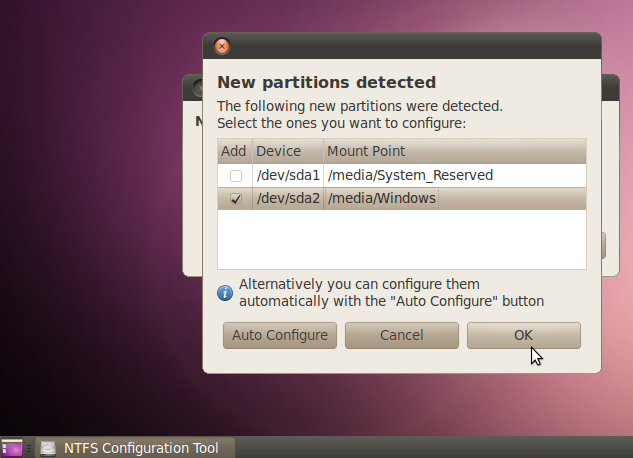Confirm with the OK button
The height and width of the screenshot is (458, 633).
523,335
